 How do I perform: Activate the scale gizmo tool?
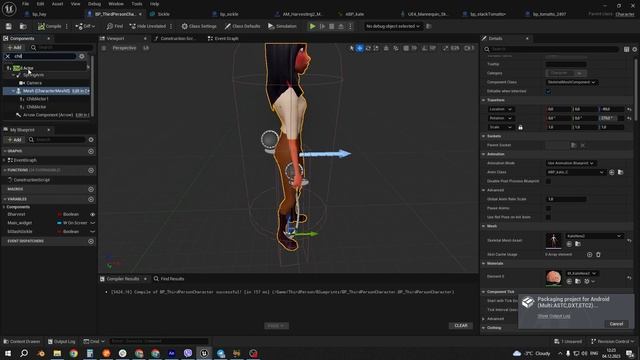[376, 48]
